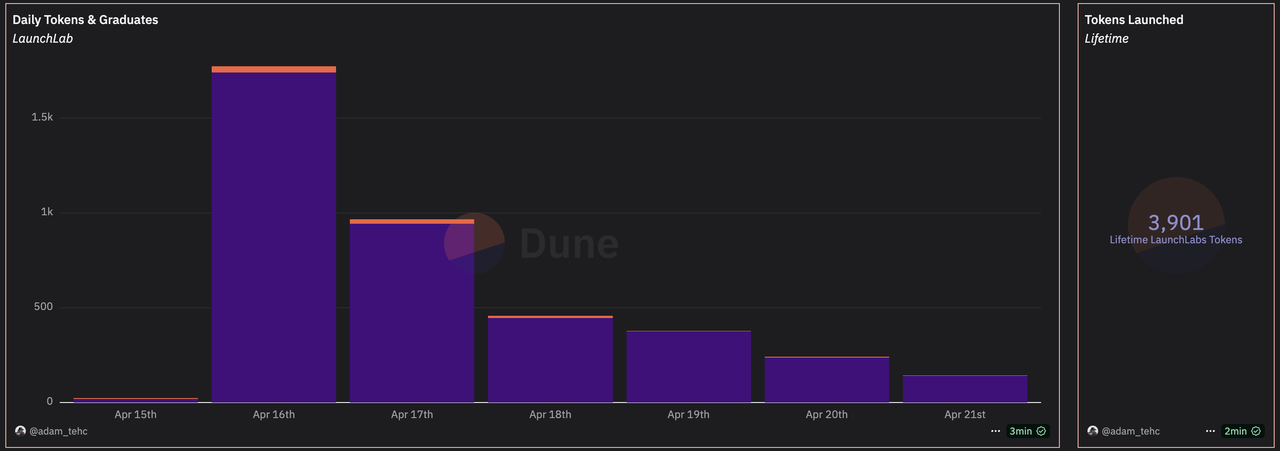
Task: Click the Daily Tokens & Graduates title
Action: pos(85,20)
